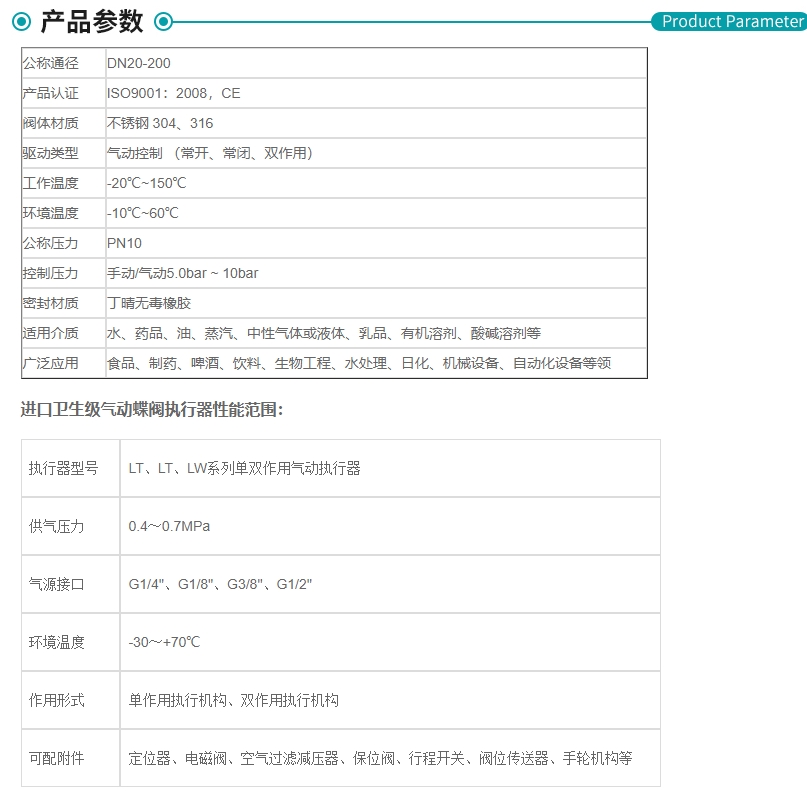Viewport: 807px width, 791px height.
Task: Select the 单作用执行机构、双作用执行机构 value
Action: point(234,700)
